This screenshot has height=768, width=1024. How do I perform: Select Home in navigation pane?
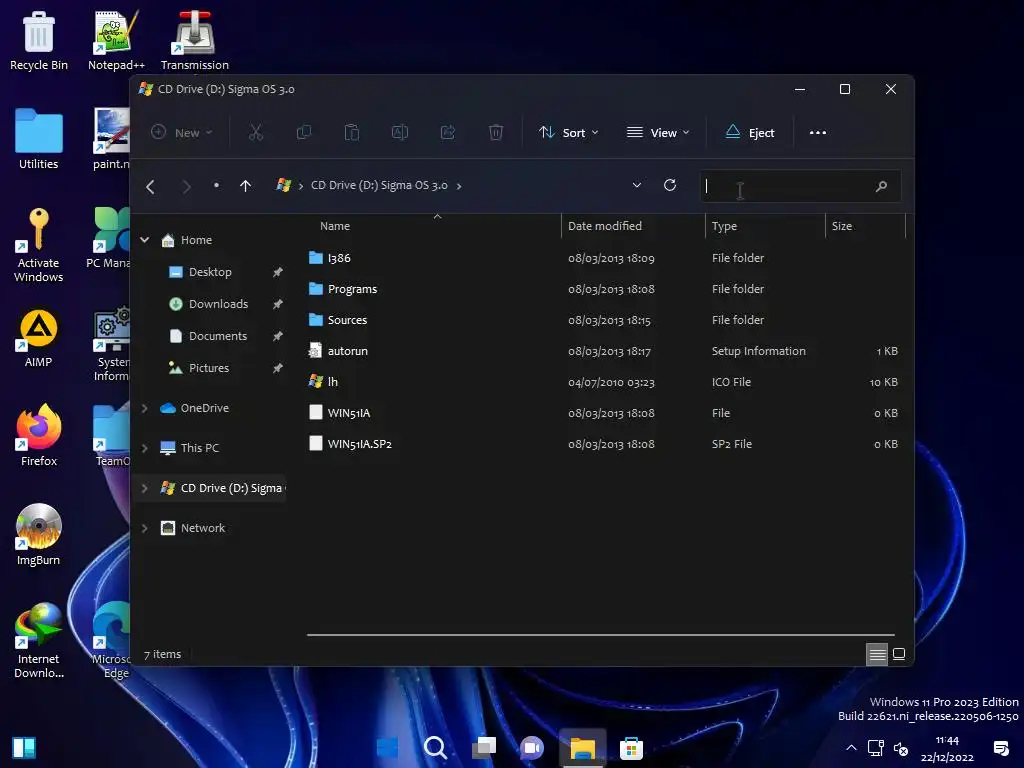coord(196,240)
